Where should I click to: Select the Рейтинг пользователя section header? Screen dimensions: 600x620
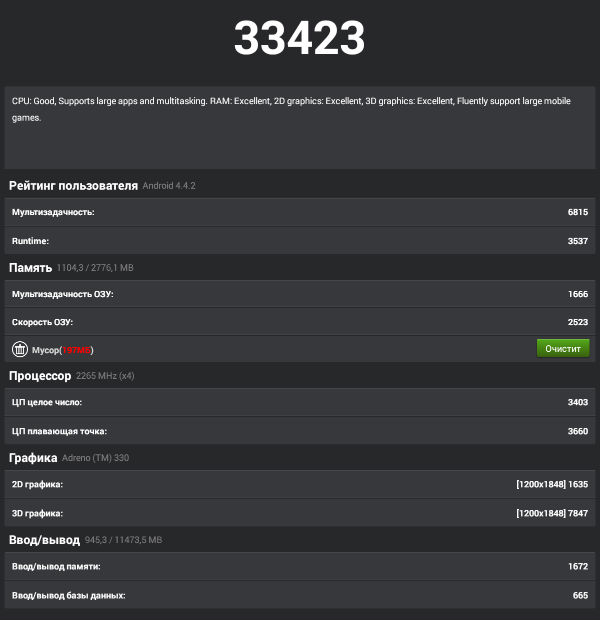(73, 185)
